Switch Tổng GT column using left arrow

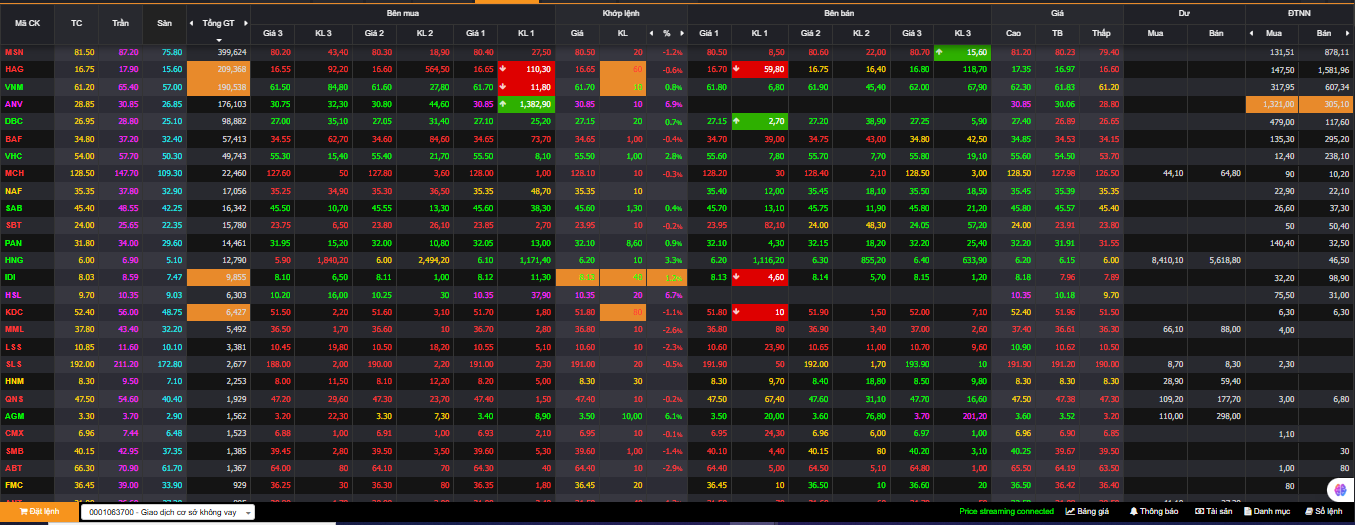pyautogui.click(x=194, y=22)
